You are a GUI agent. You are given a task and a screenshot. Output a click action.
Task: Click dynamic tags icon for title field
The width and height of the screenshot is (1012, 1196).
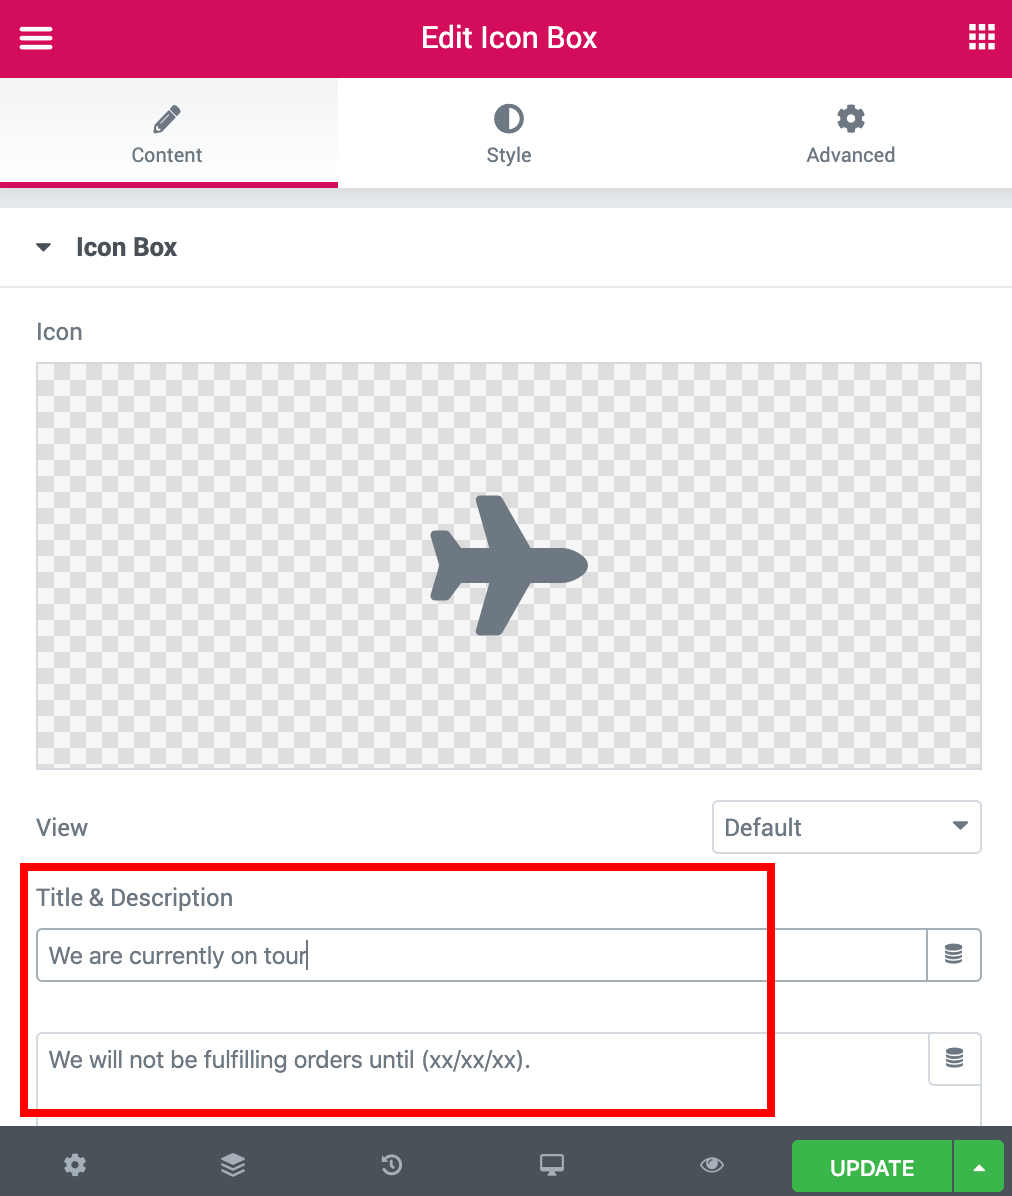tap(953, 954)
